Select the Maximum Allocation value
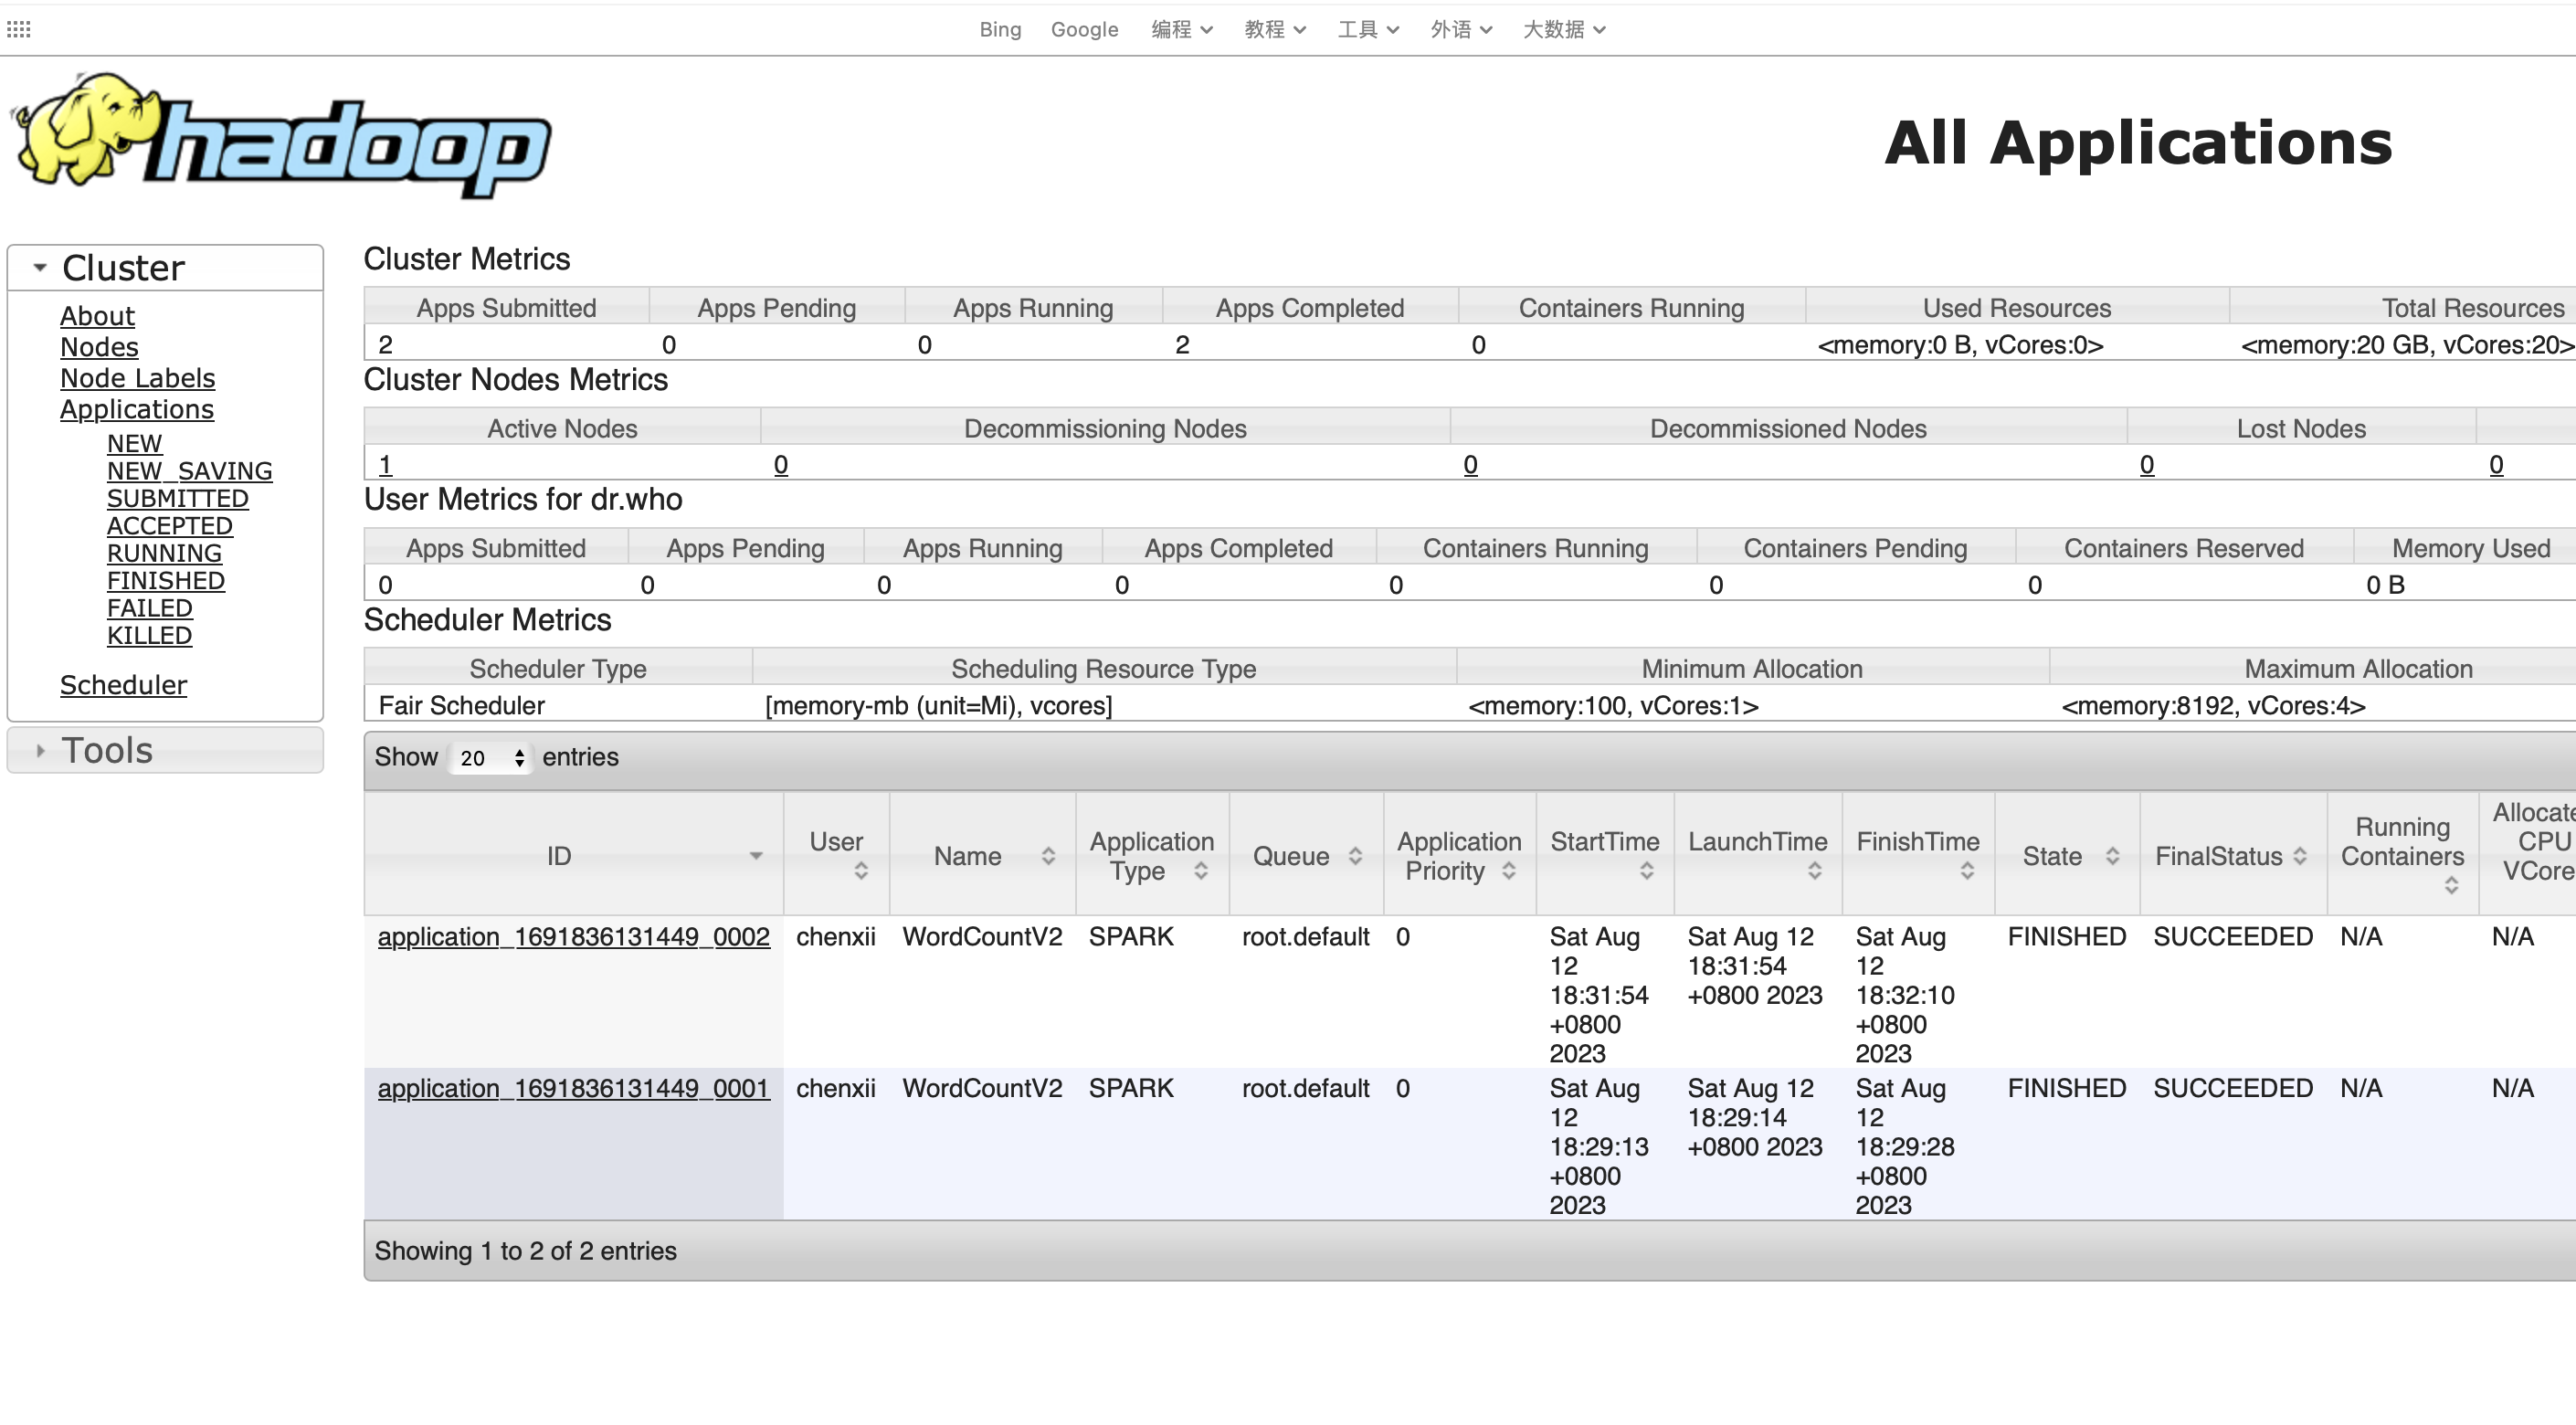Screen dimensions: 2576x1425 coord(2213,706)
